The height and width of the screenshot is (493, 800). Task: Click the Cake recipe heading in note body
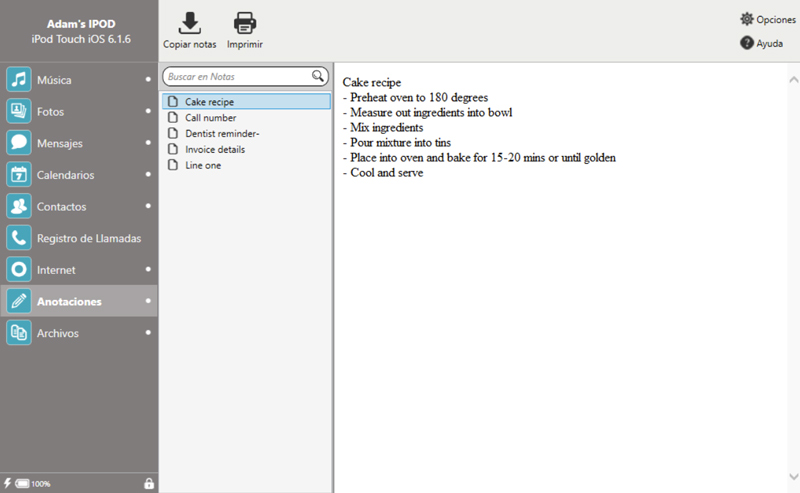click(x=372, y=82)
